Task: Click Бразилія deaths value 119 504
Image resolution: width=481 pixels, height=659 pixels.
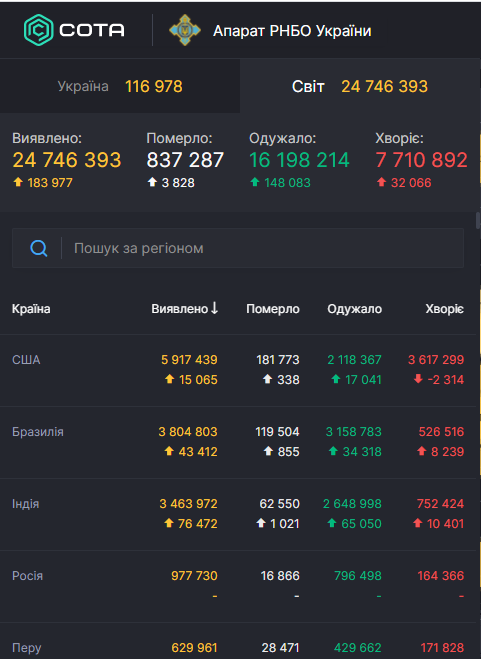Action: click(278, 432)
